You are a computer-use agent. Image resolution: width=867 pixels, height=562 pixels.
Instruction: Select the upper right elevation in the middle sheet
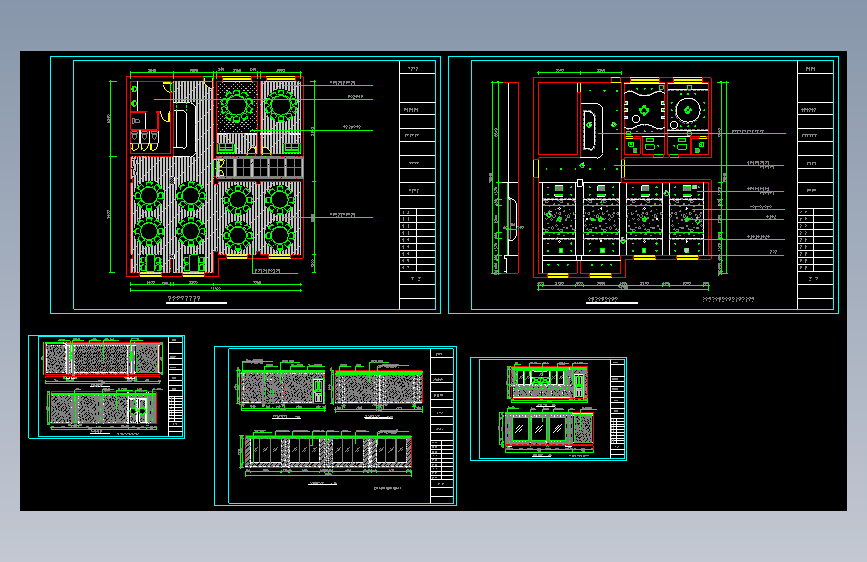click(379, 386)
